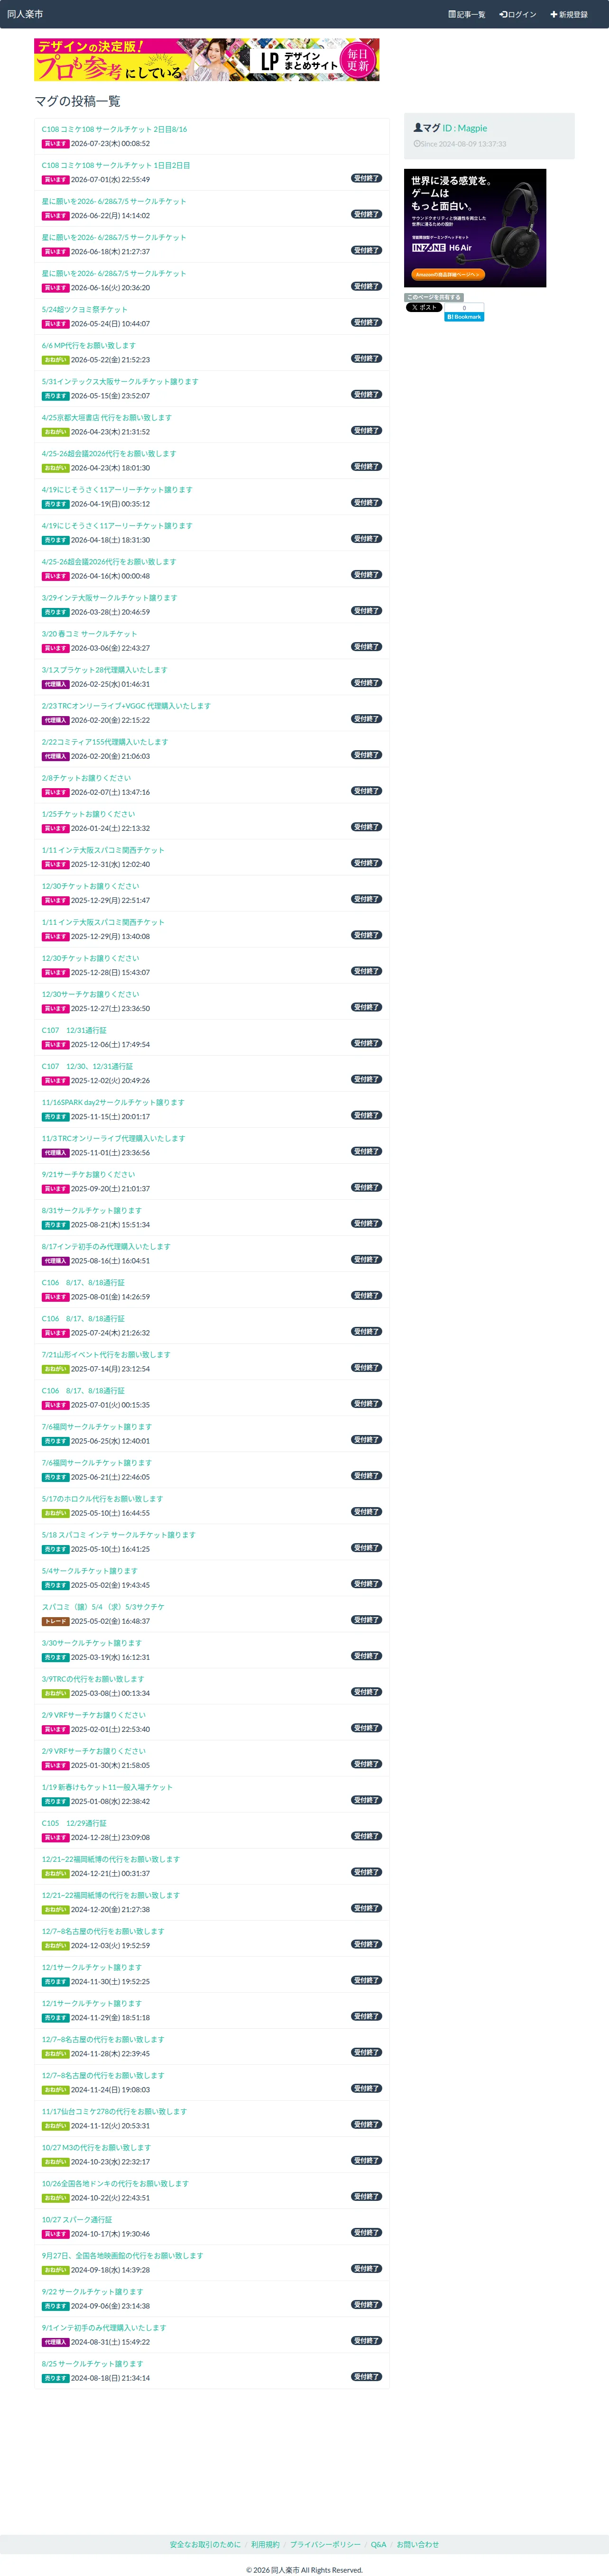Viewport: 609px width, 2576px height.
Task: Open the デザインまとめサイト banner ad
Action: point(207,60)
